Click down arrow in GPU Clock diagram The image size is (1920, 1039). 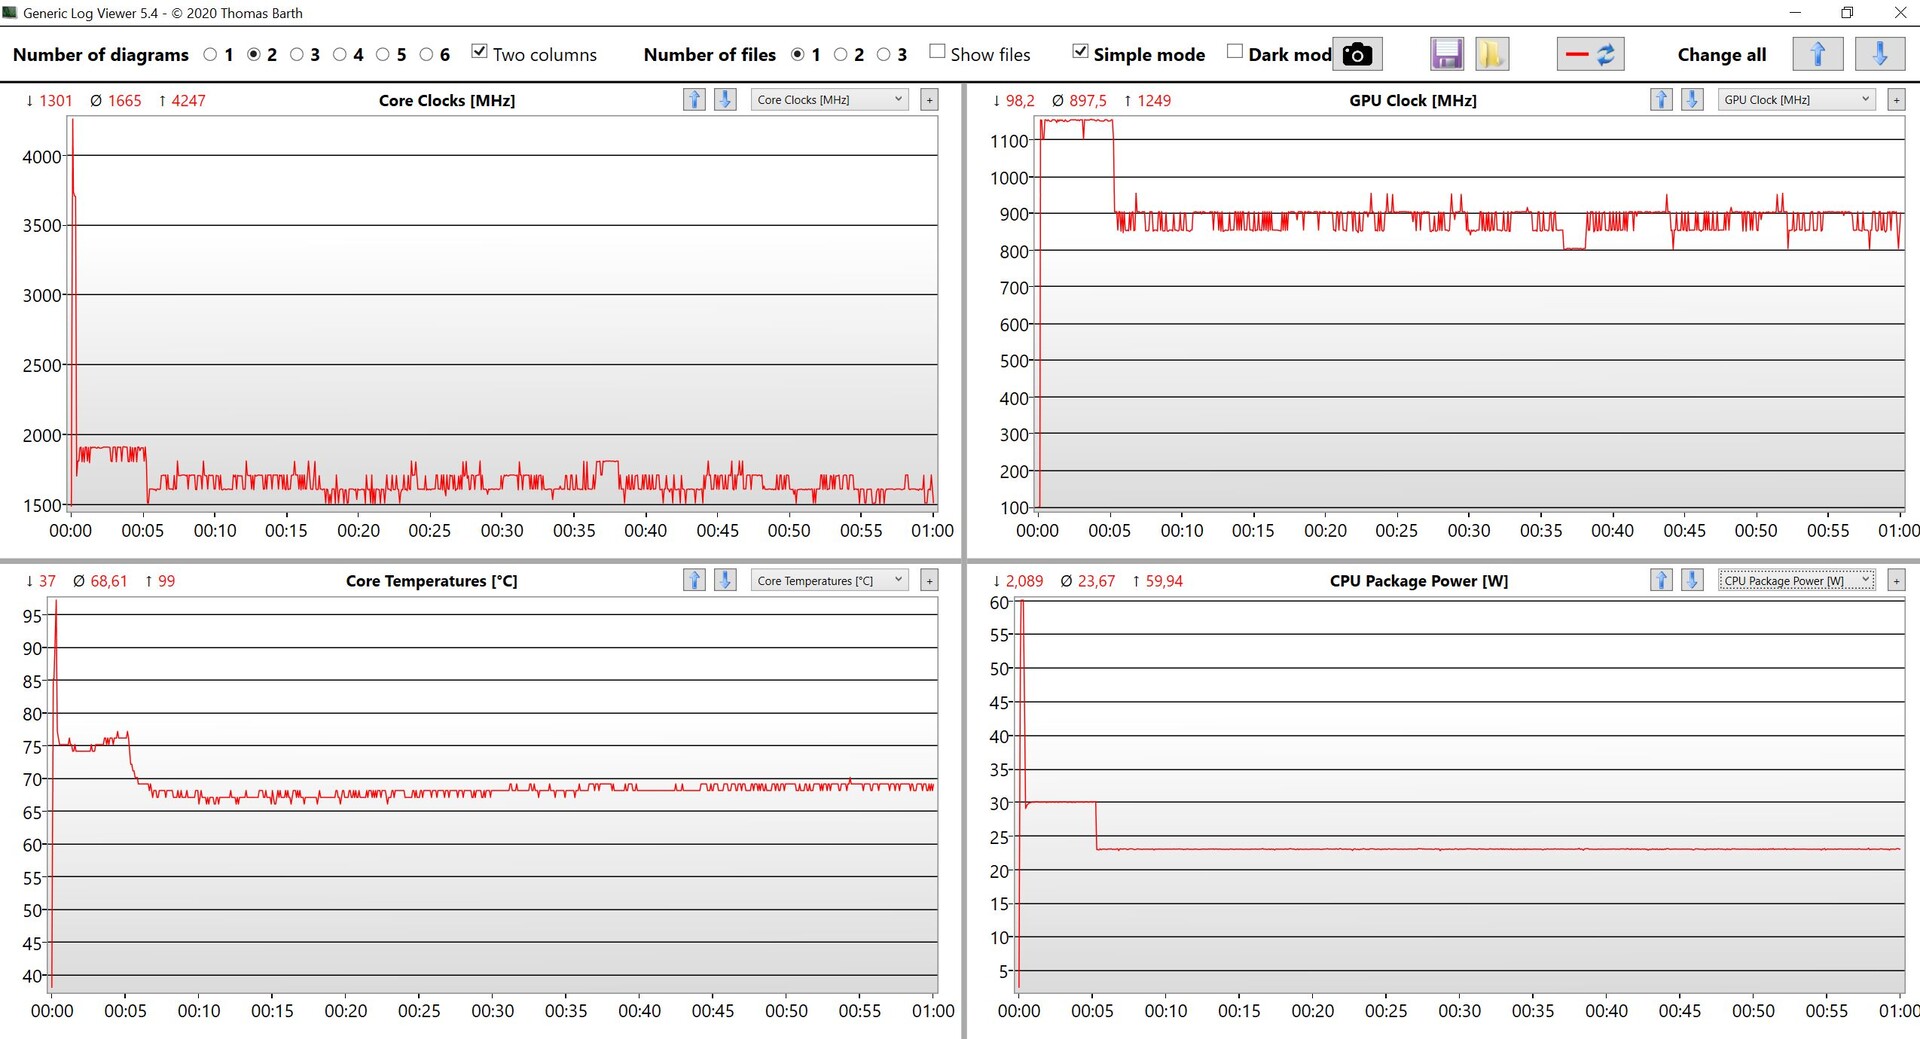(x=1692, y=100)
